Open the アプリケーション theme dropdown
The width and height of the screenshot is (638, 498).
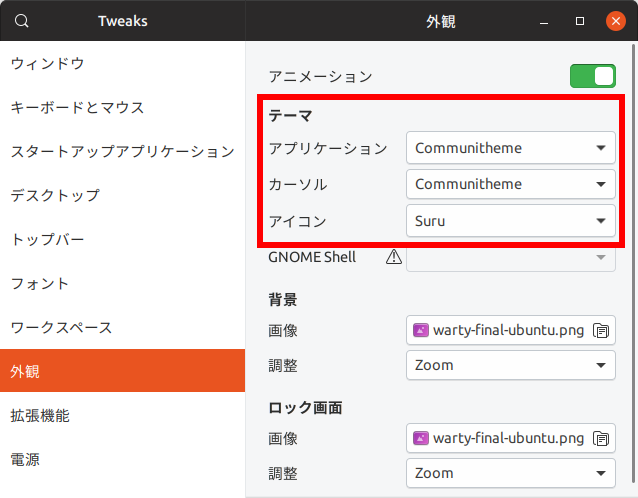click(x=511, y=148)
